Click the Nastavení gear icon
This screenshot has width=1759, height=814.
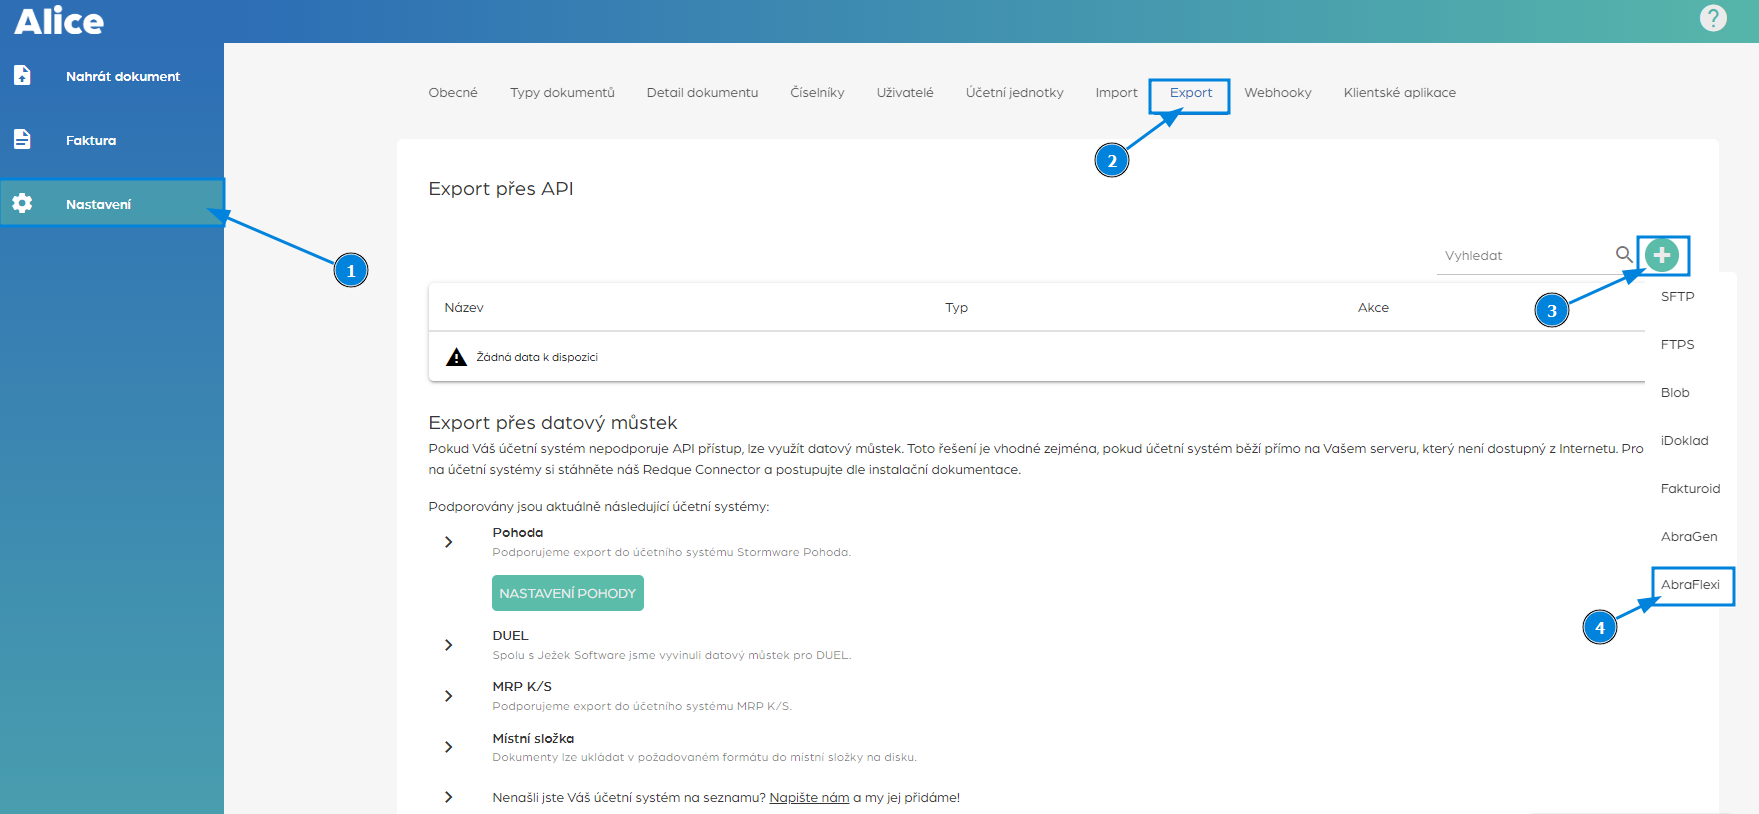point(22,203)
